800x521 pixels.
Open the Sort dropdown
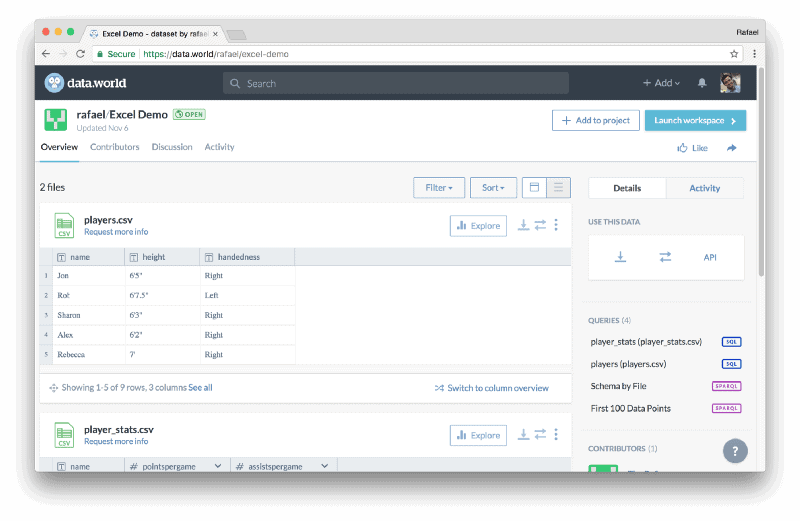pos(493,188)
